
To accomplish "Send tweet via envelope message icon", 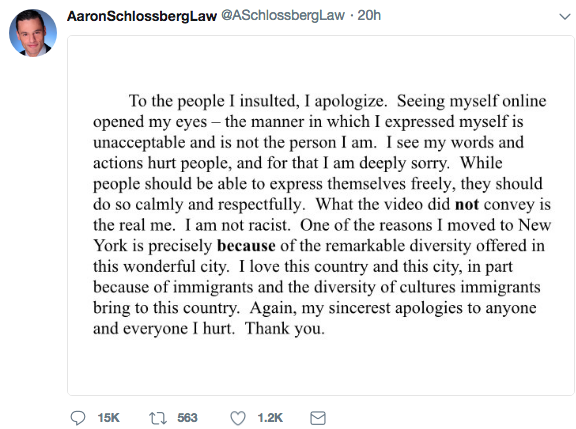I will [x=318, y=418].
